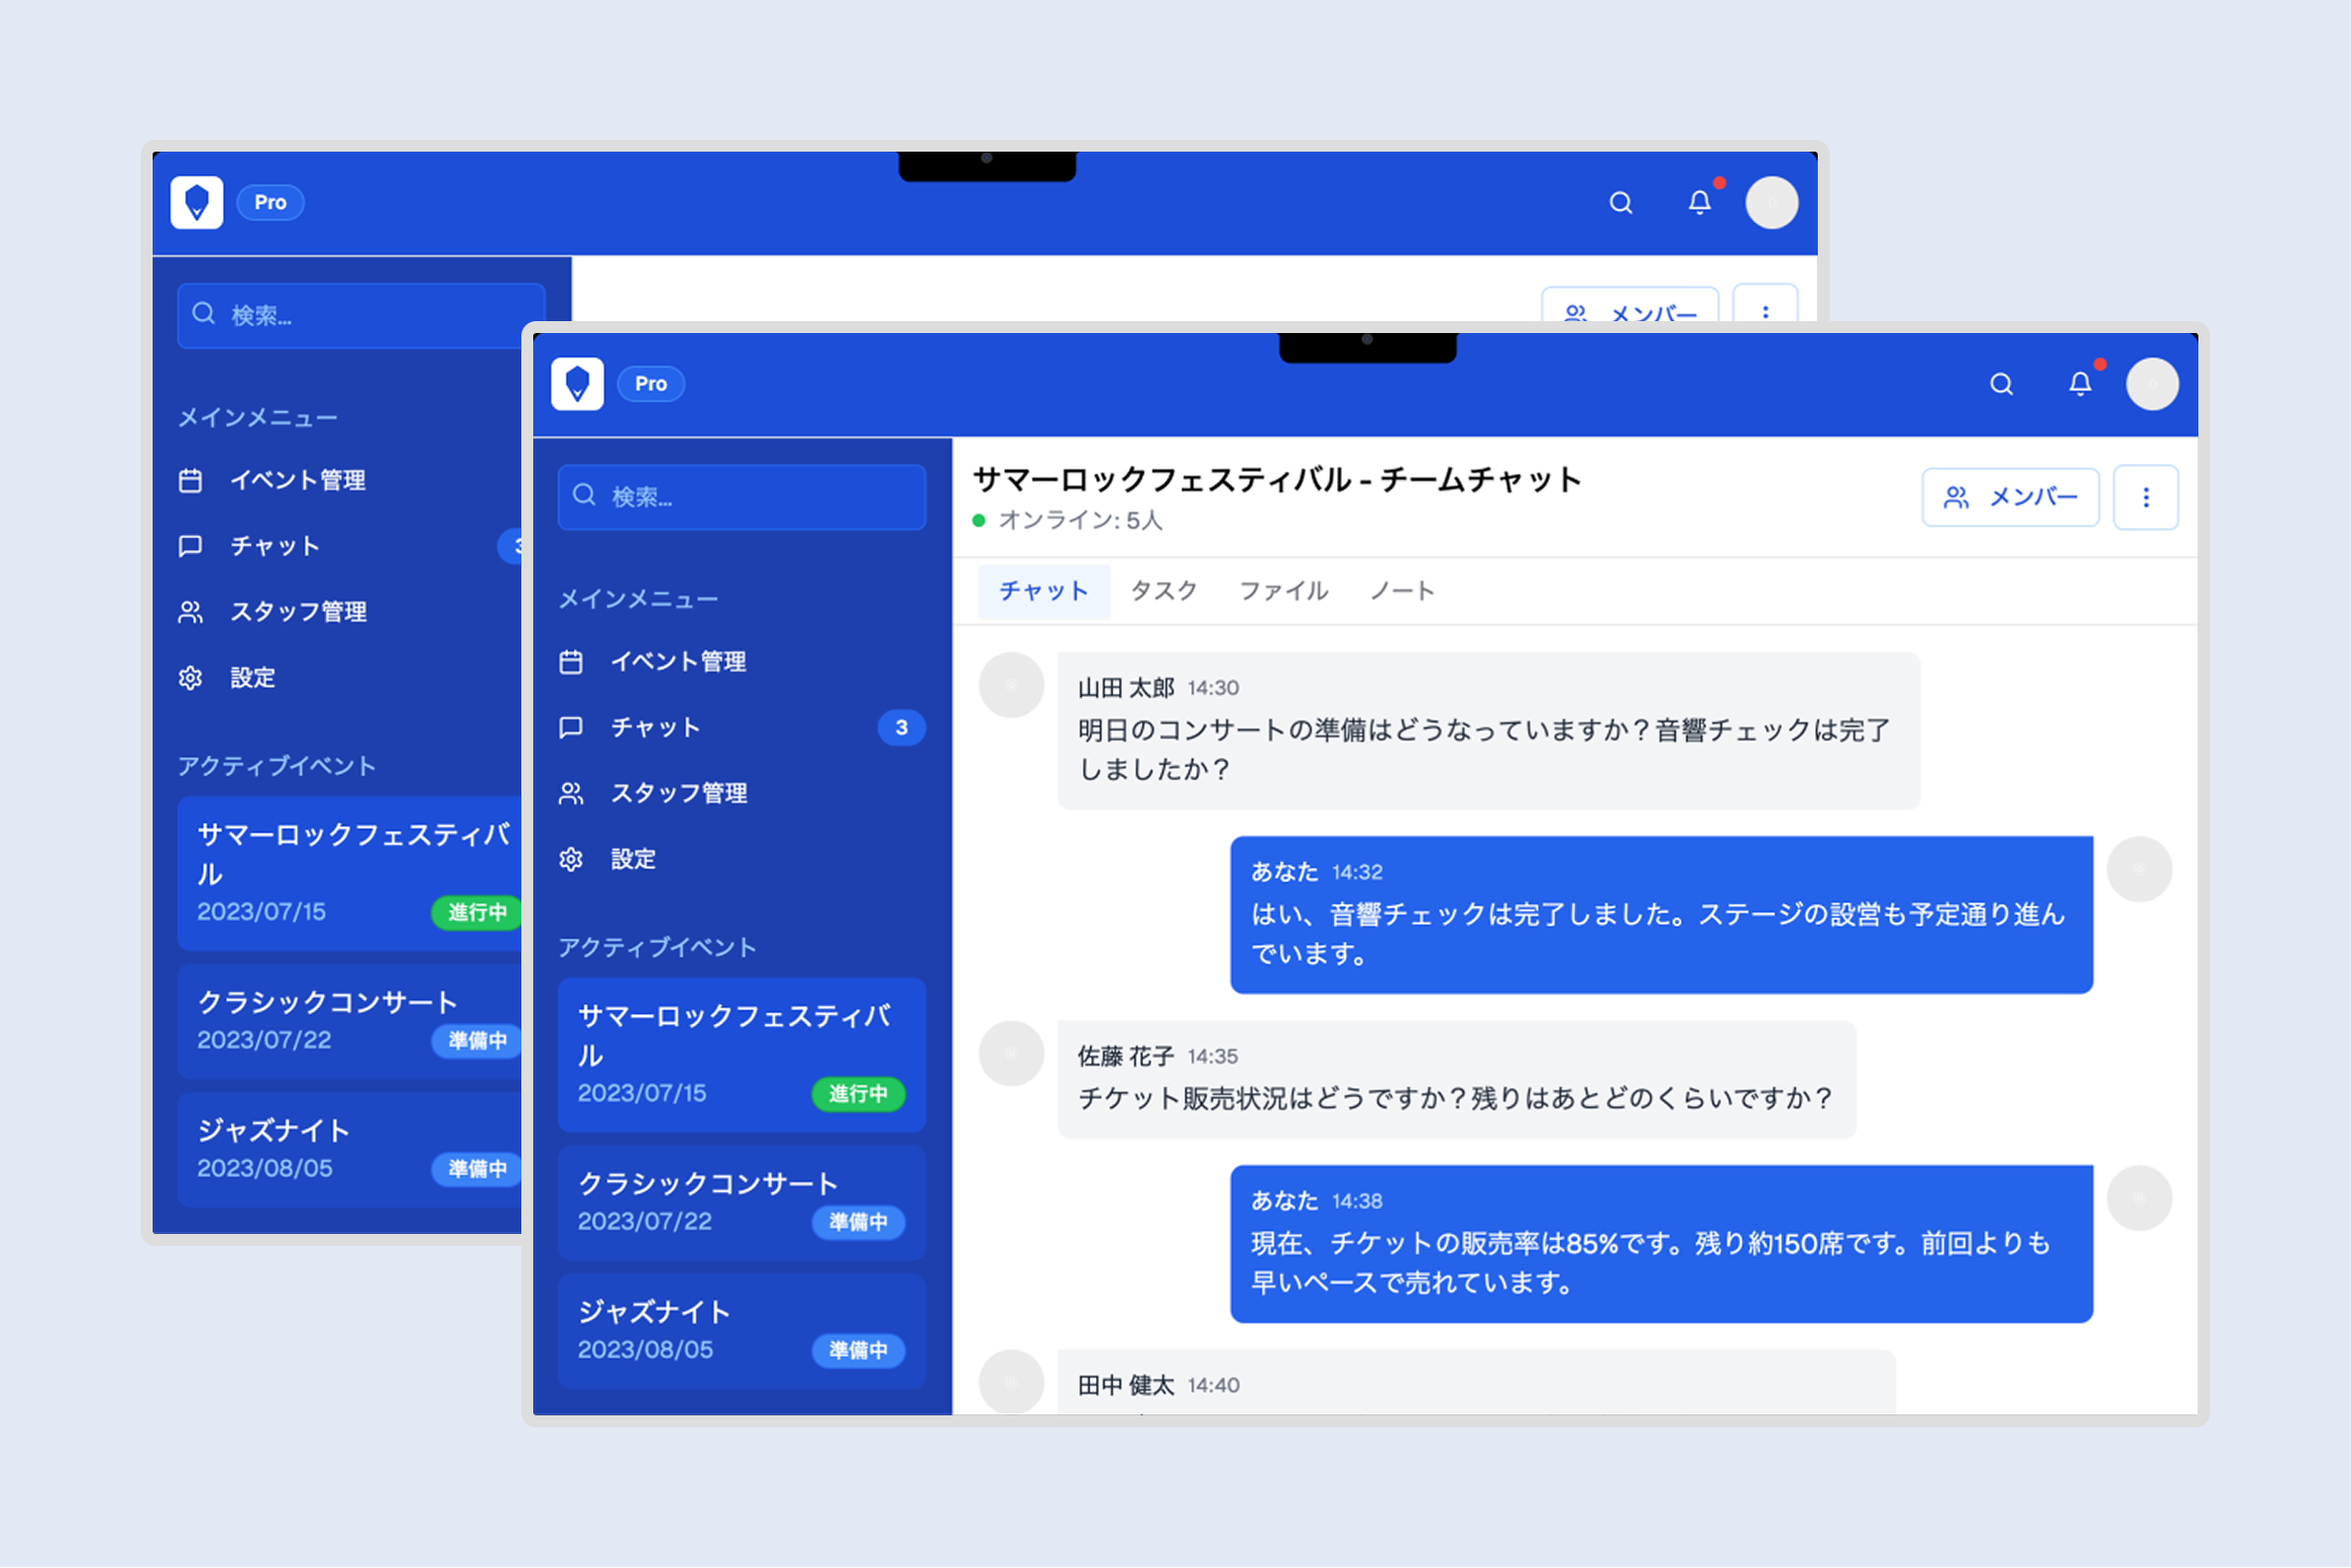Select the チャット speech bubble icon in sidebar

[x=572, y=727]
